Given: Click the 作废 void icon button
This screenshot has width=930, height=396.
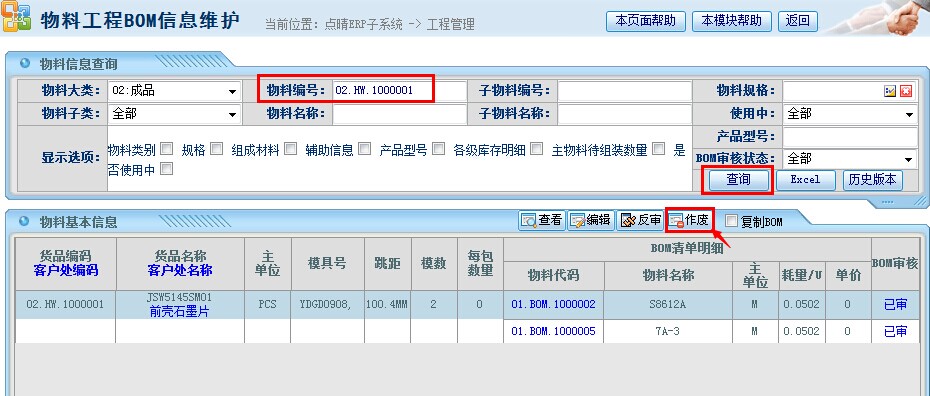Looking at the screenshot, I should [x=689, y=221].
